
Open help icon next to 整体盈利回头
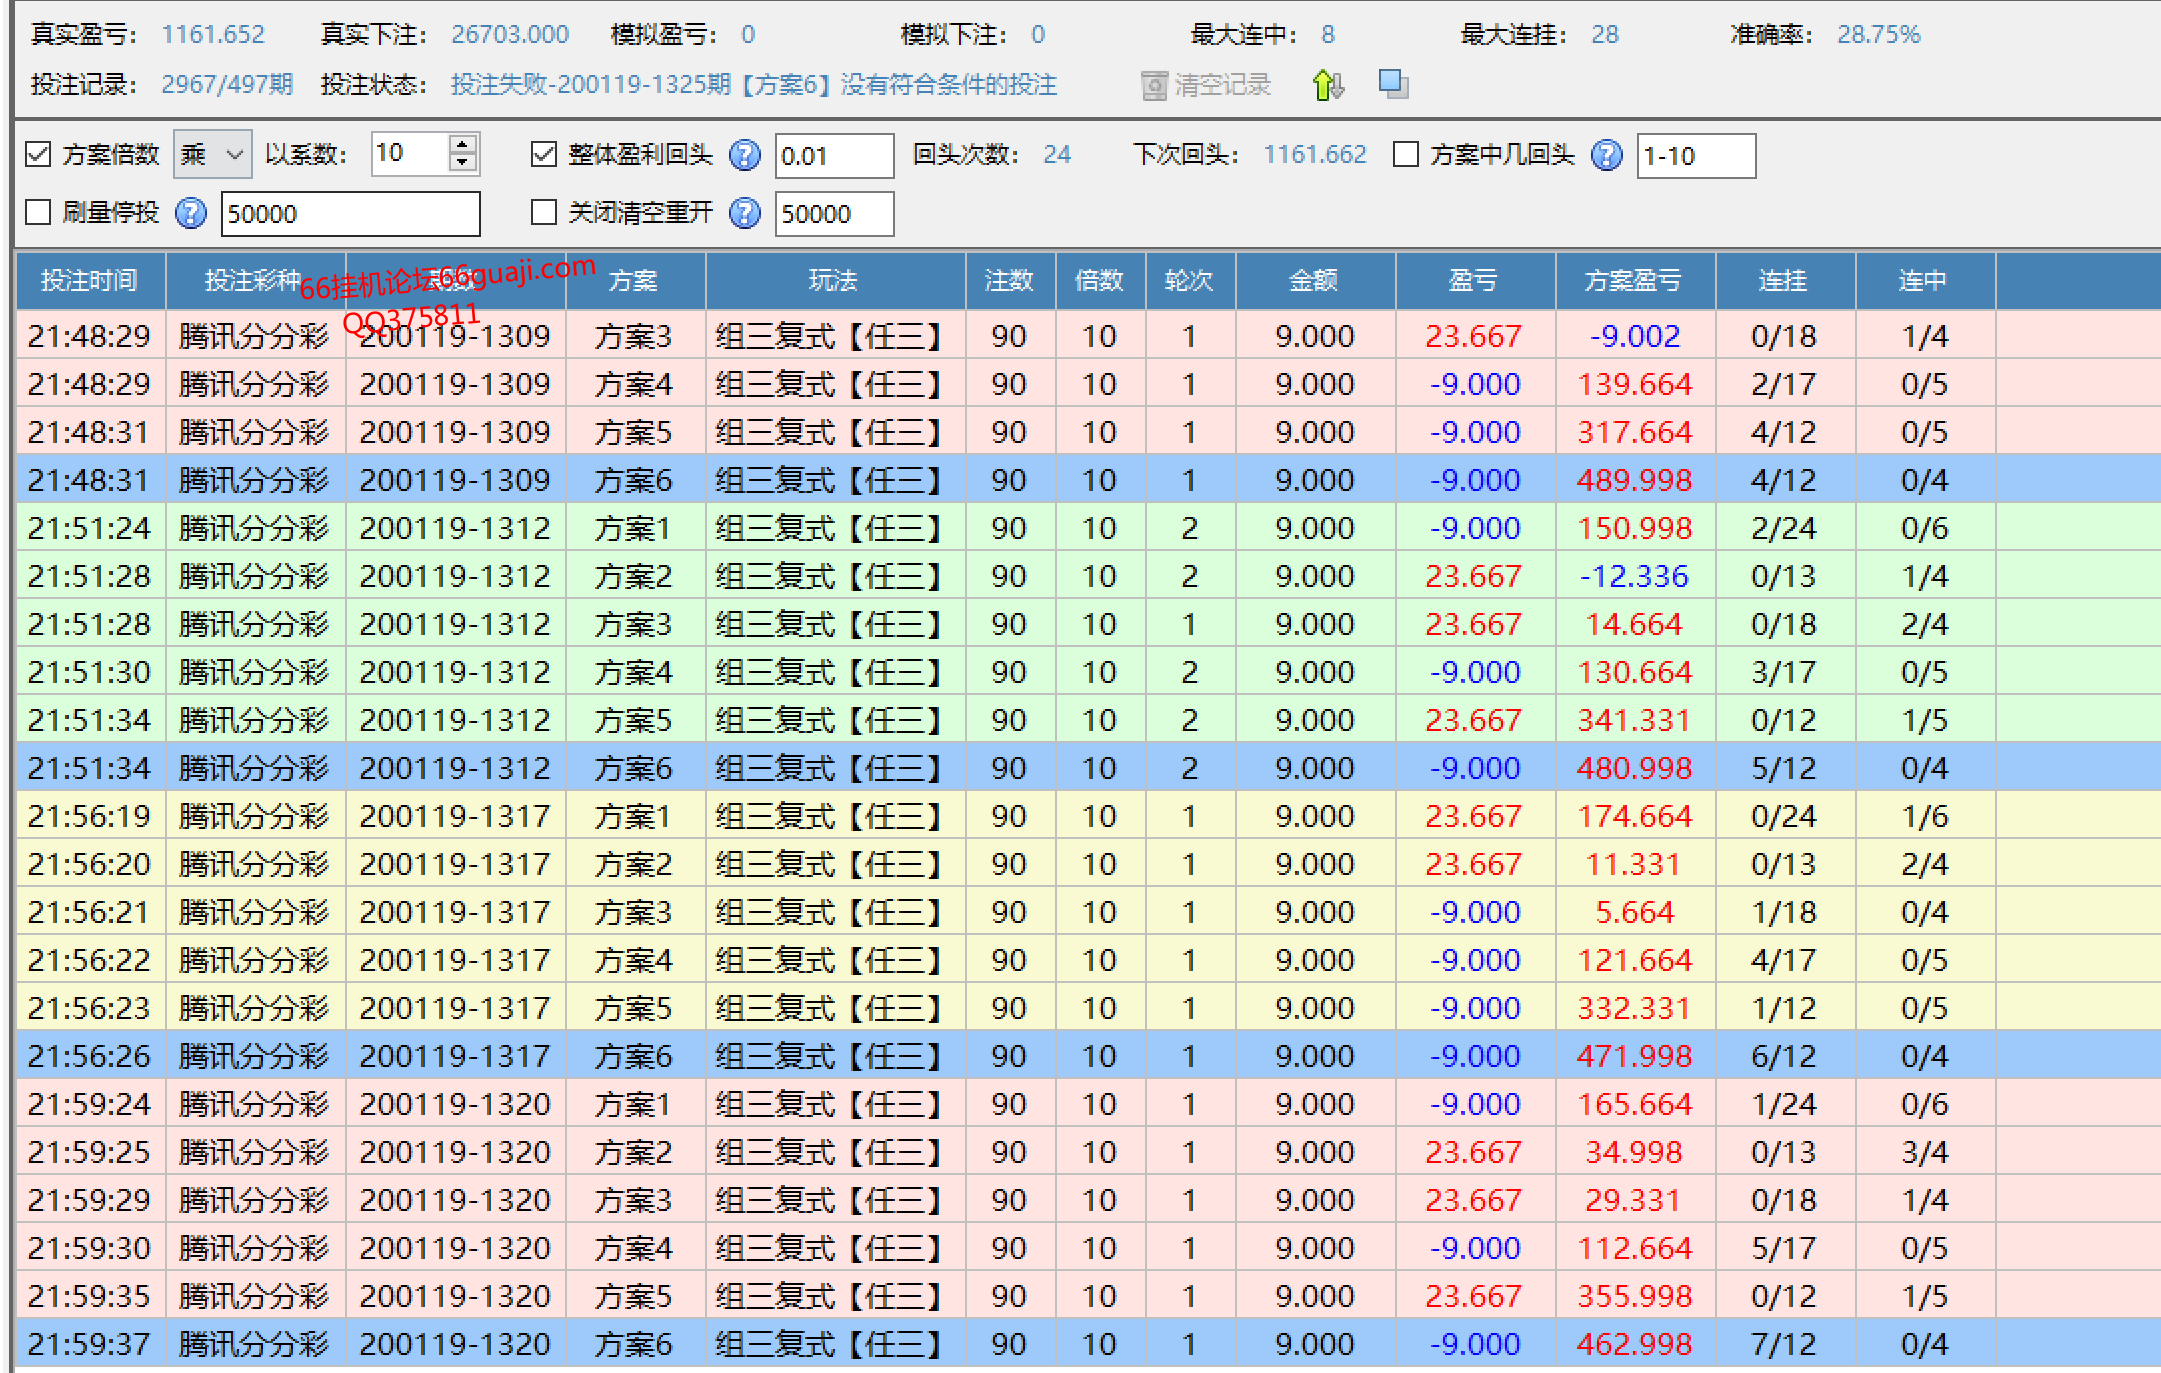pos(745,155)
